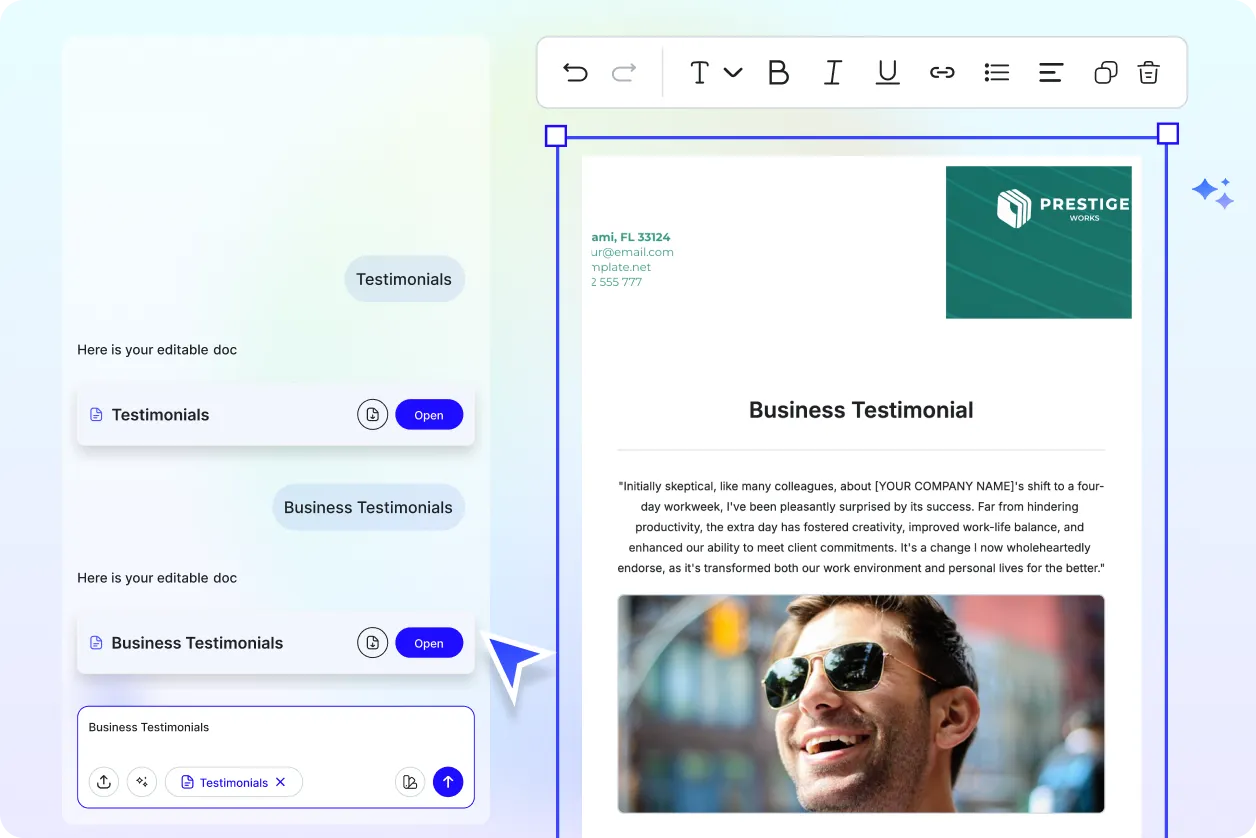Viewport: 1256px width, 838px height.
Task: Select the smiling man photo
Action: click(860, 703)
